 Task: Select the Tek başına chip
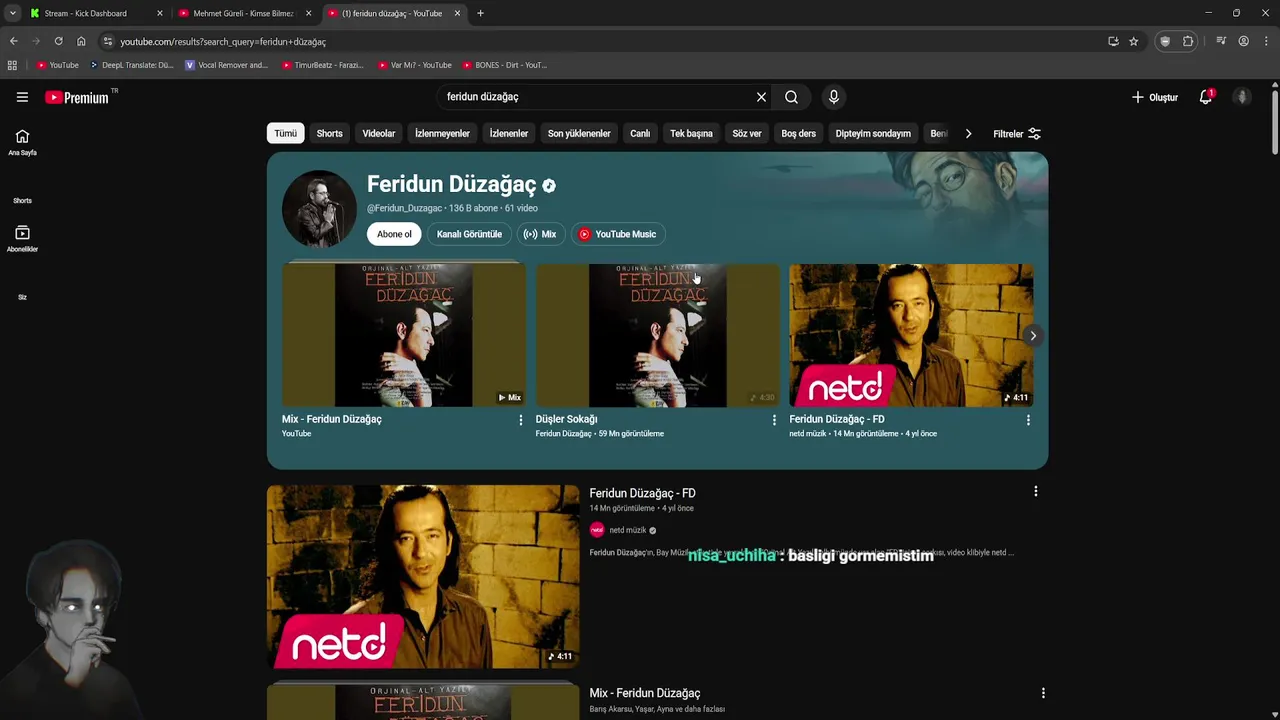click(691, 133)
